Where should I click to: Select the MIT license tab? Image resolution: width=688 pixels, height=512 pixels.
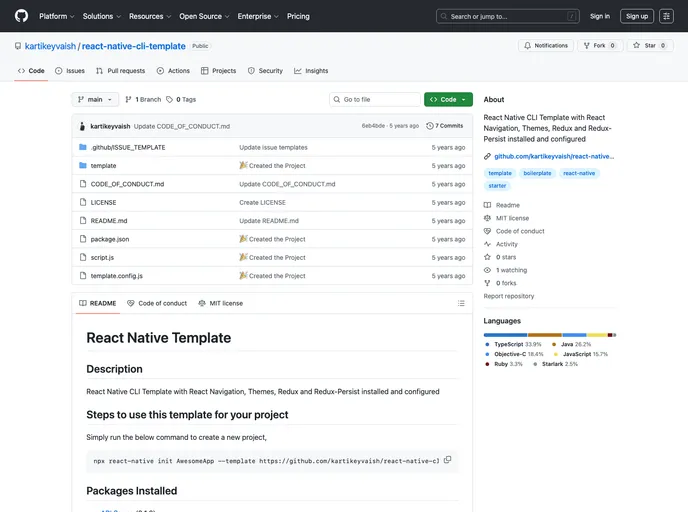coord(220,303)
